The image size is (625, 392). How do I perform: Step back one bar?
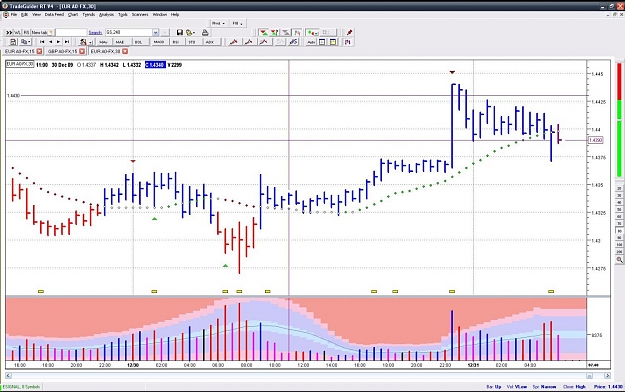pos(50,42)
